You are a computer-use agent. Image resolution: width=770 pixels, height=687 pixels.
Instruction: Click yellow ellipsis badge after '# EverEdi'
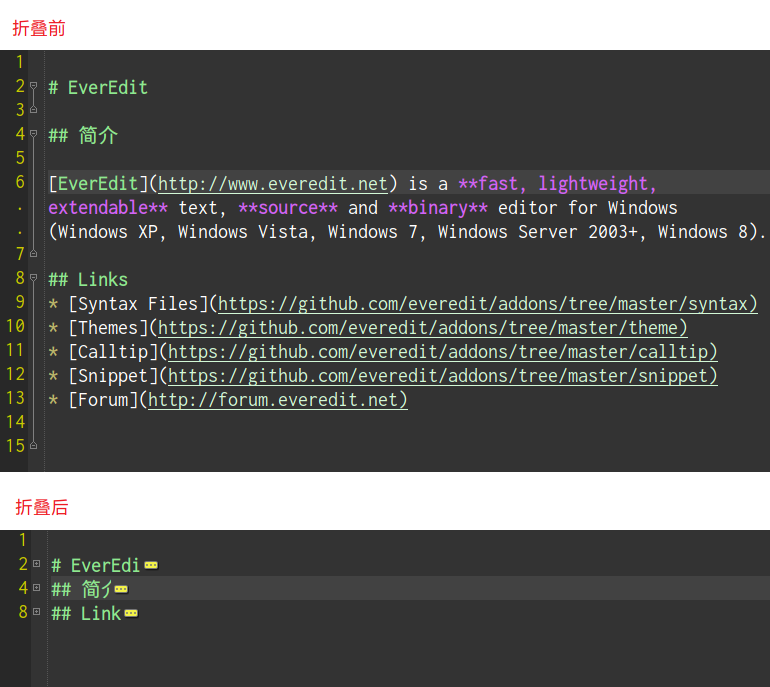pos(151,566)
